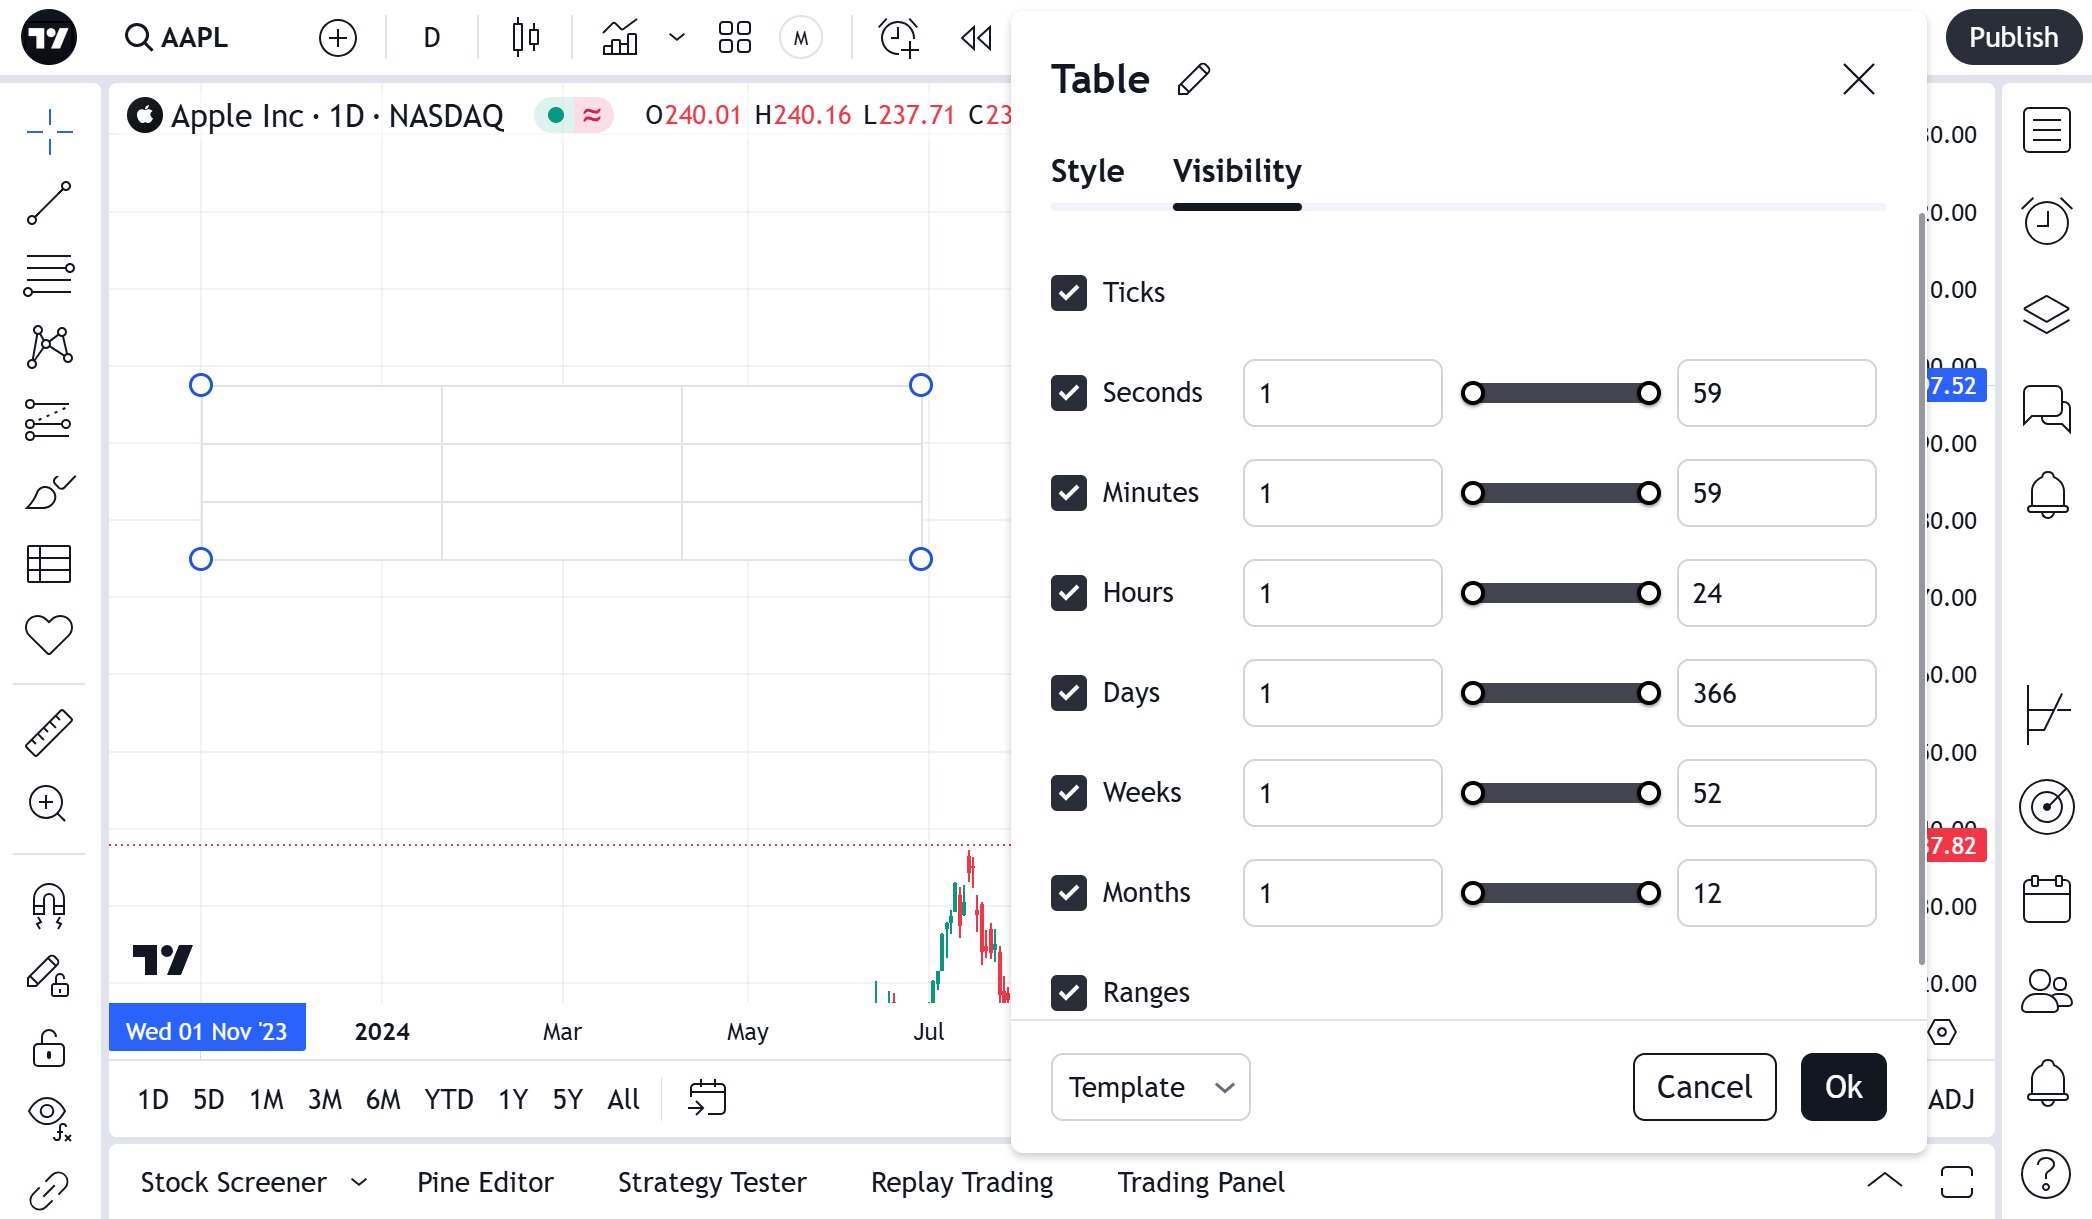Screen dimensions: 2092x1219
Task: Open the indicators dropdown chevron in toolbar
Action: (x=677, y=38)
